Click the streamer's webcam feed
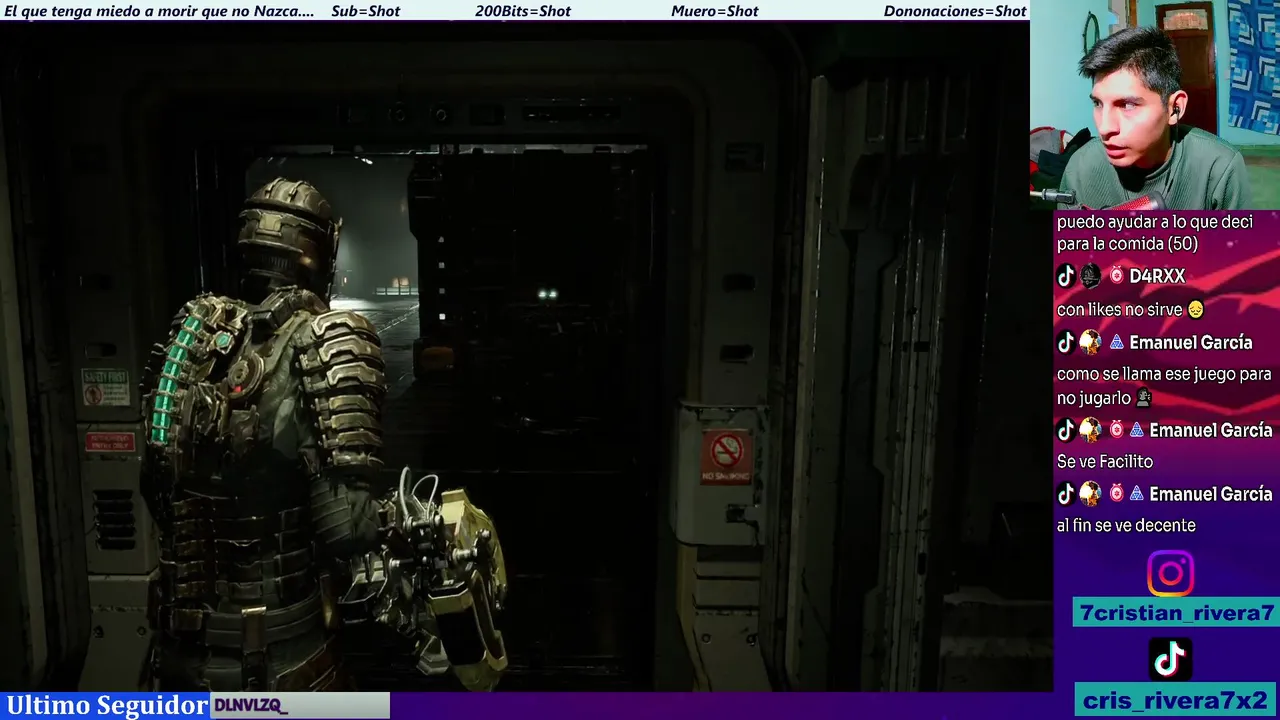Screen dimensions: 1280x720 [x=1155, y=104]
